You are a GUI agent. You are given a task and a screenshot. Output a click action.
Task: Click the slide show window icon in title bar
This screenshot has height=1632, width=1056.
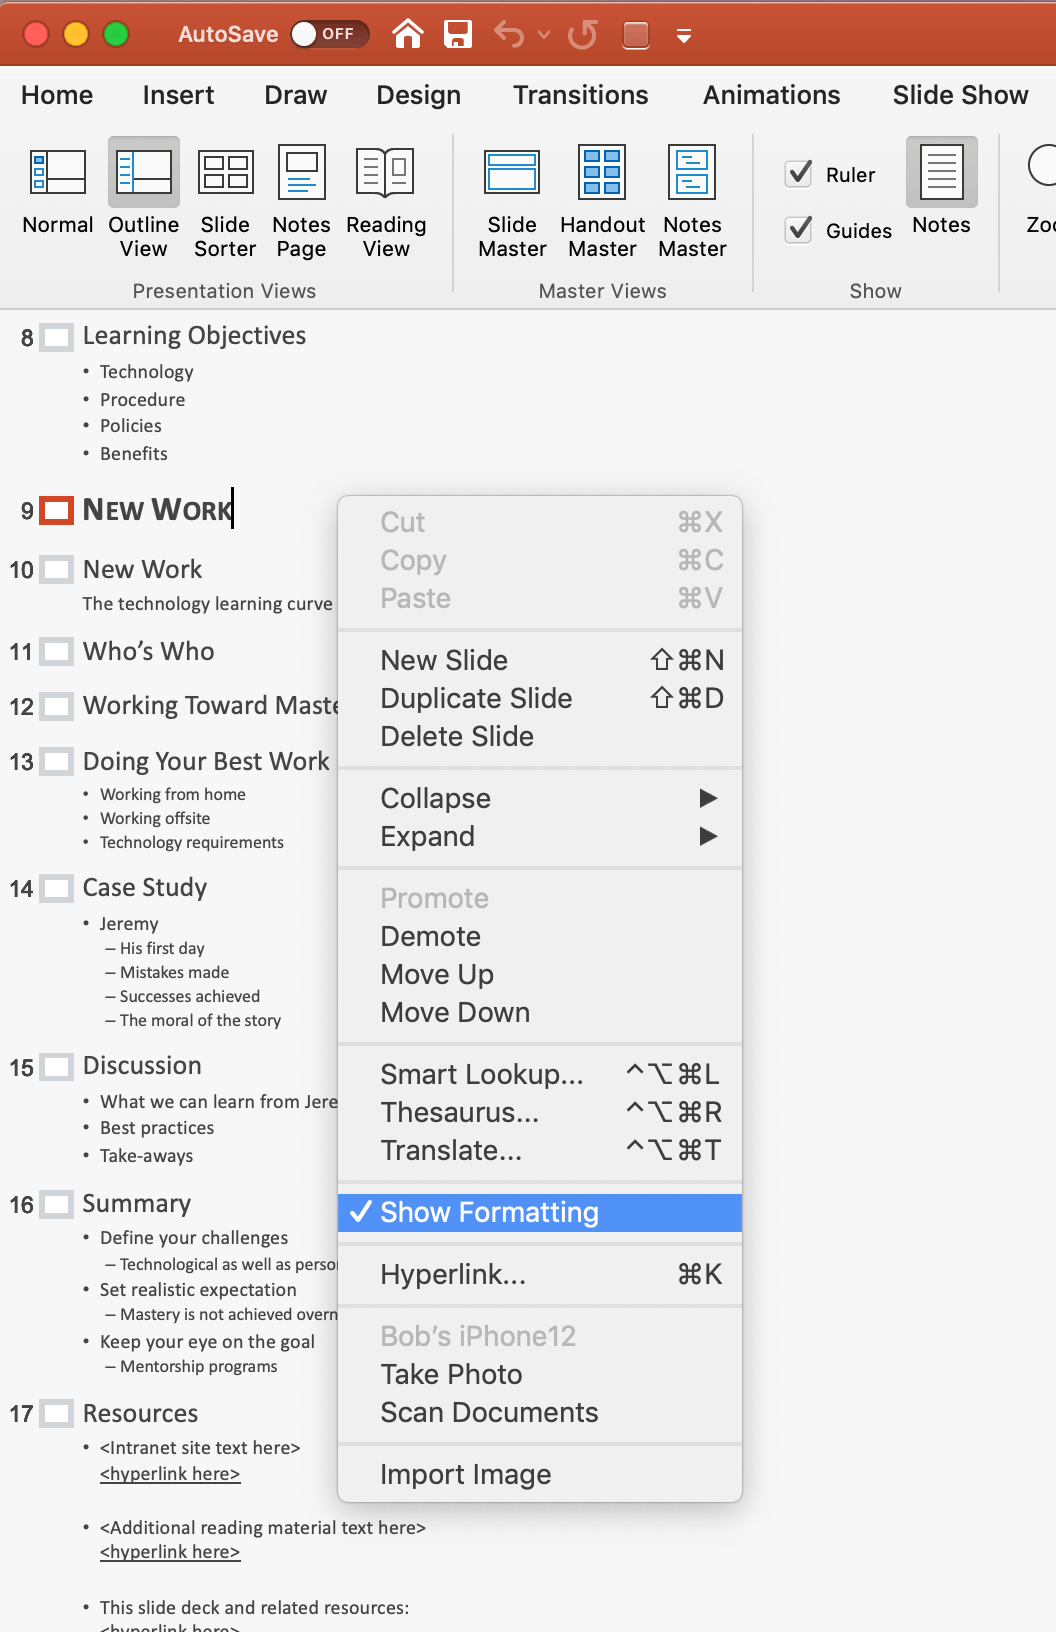coord(635,35)
